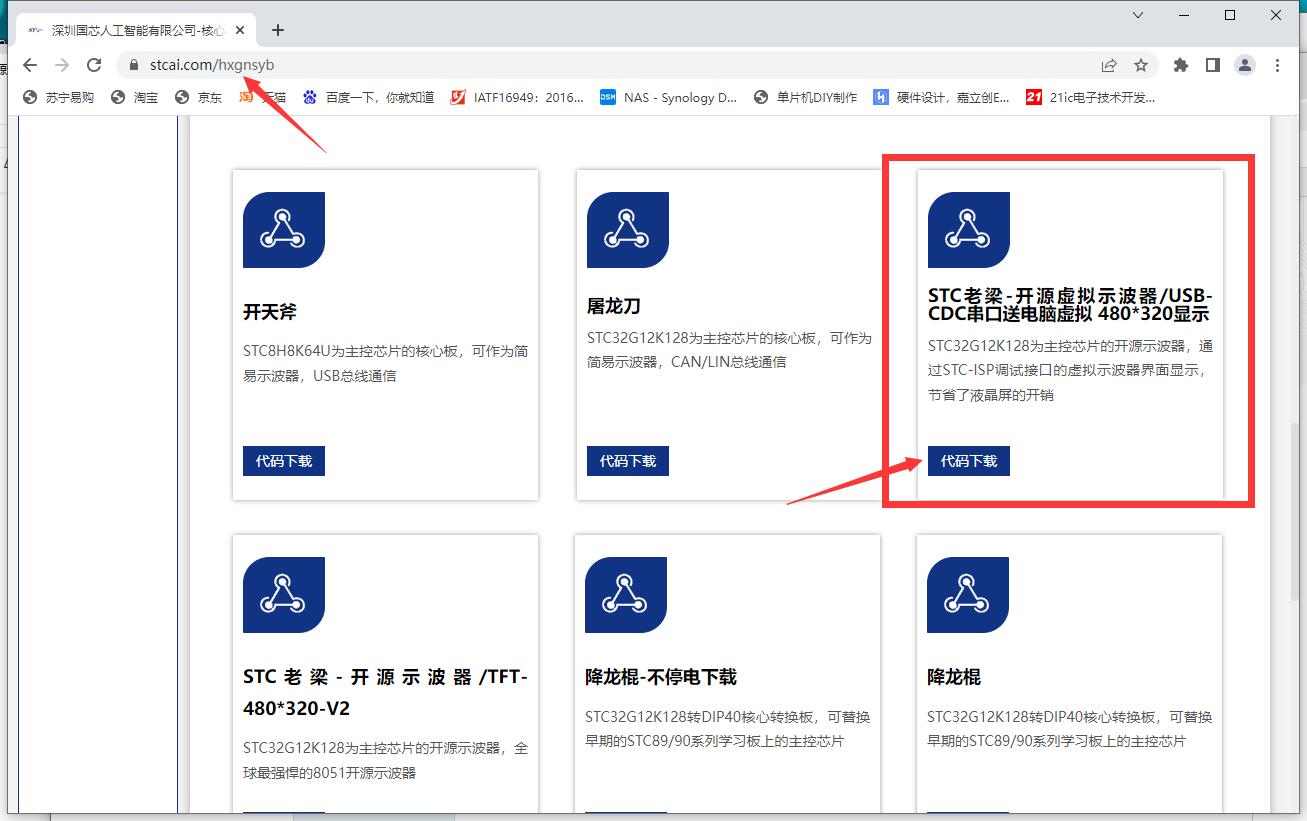This screenshot has height=821, width=1307.
Task: Click description mentioning STC-ISP调试接口
Action: coord(1070,370)
